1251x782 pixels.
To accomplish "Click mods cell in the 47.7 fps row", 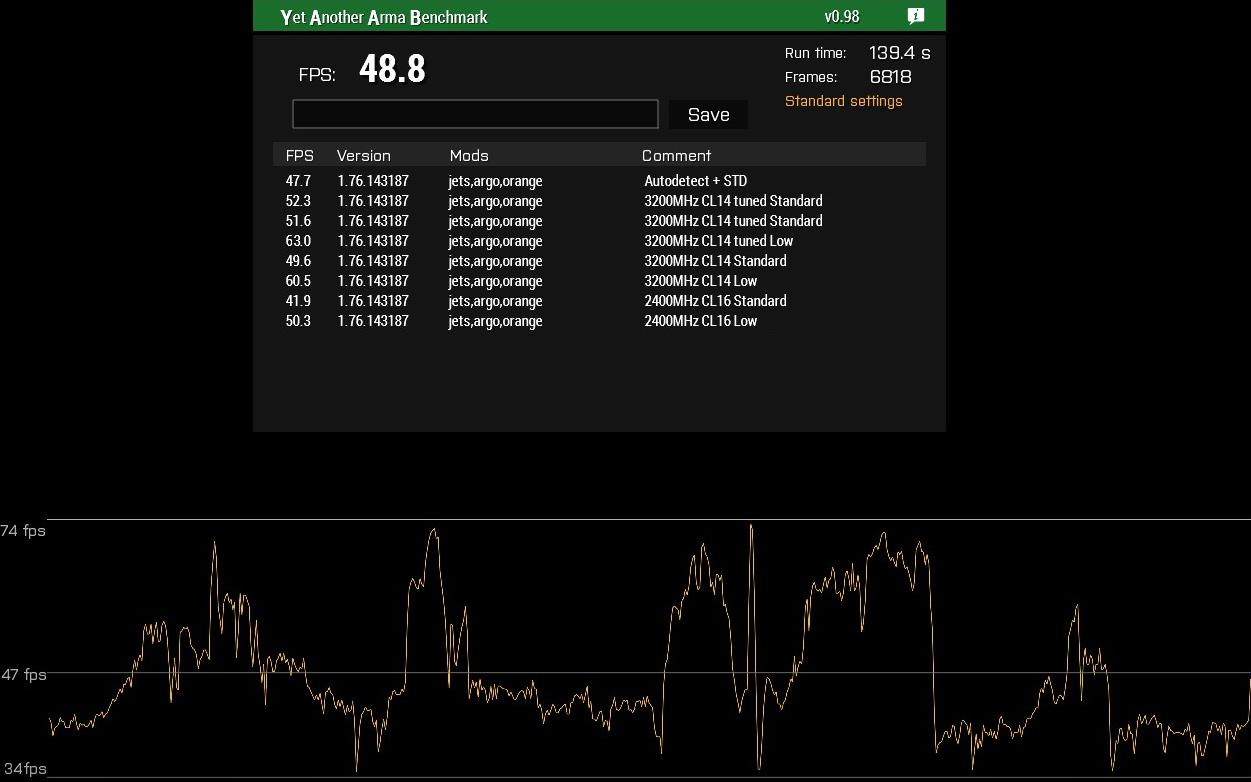I will coord(495,182).
